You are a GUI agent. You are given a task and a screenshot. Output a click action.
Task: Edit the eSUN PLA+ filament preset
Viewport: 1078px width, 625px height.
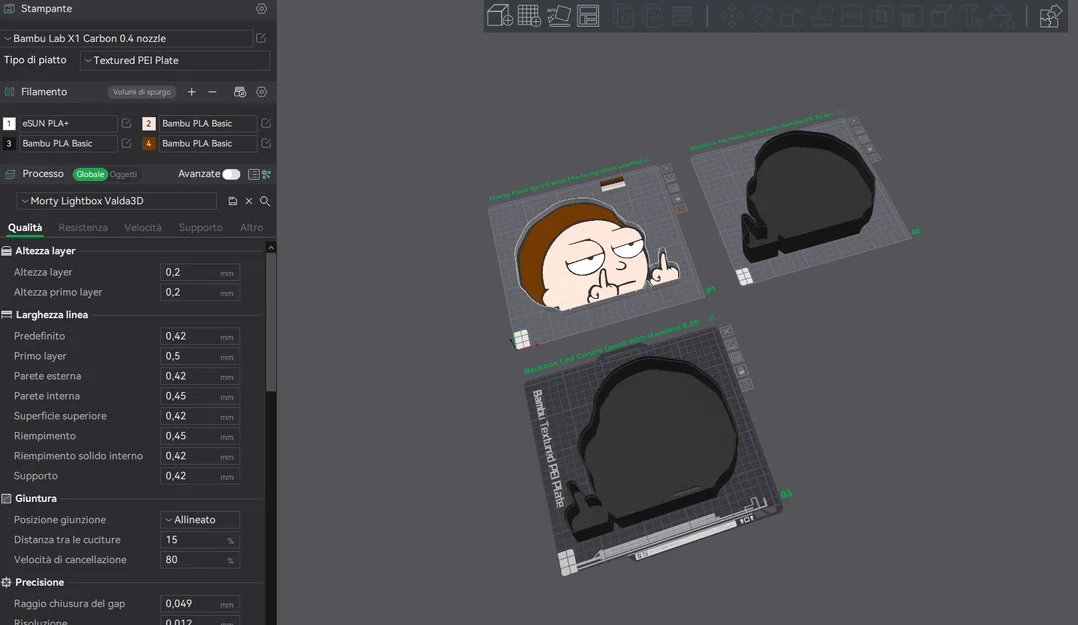[x=126, y=124]
